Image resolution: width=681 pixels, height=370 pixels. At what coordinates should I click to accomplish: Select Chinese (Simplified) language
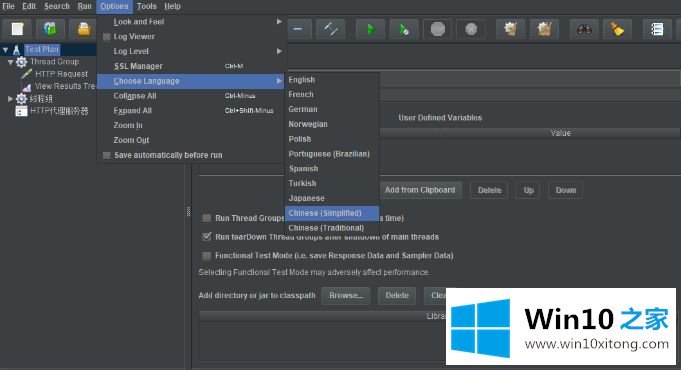point(332,213)
